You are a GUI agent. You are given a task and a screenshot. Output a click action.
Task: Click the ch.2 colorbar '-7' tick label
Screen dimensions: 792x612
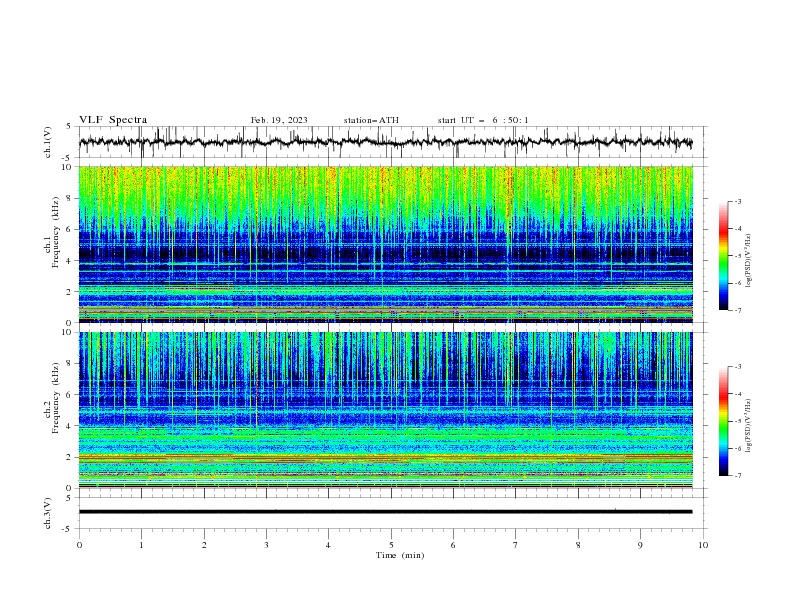737,475
